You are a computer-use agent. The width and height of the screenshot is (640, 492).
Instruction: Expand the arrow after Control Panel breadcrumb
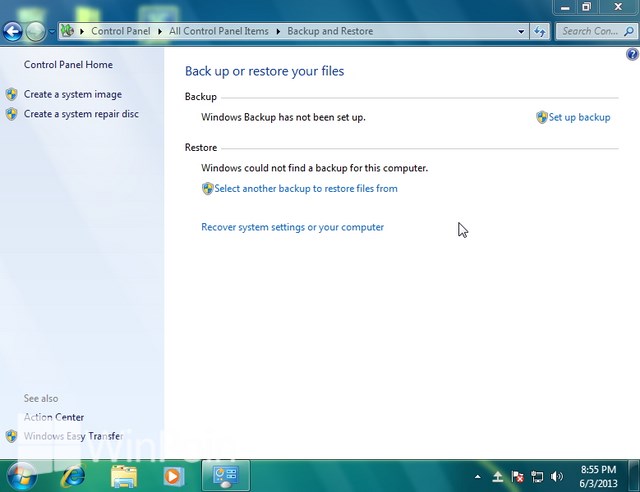pos(160,31)
